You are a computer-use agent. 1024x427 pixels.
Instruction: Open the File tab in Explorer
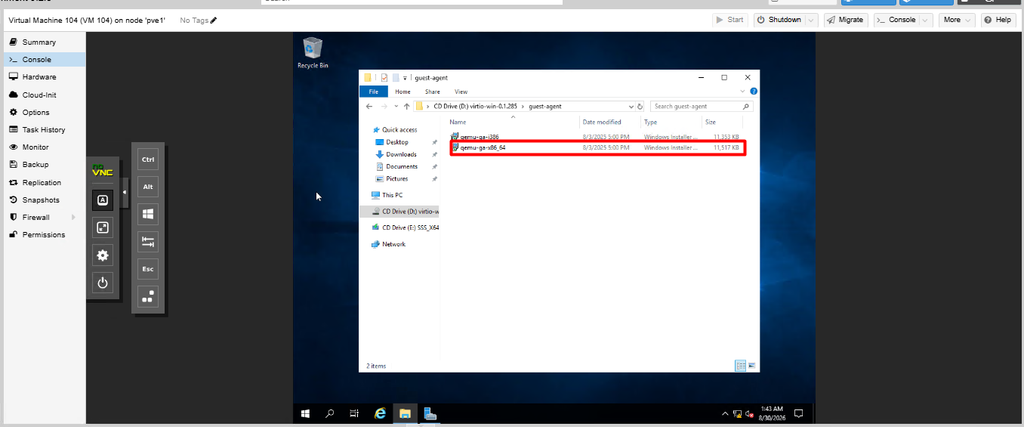click(374, 92)
